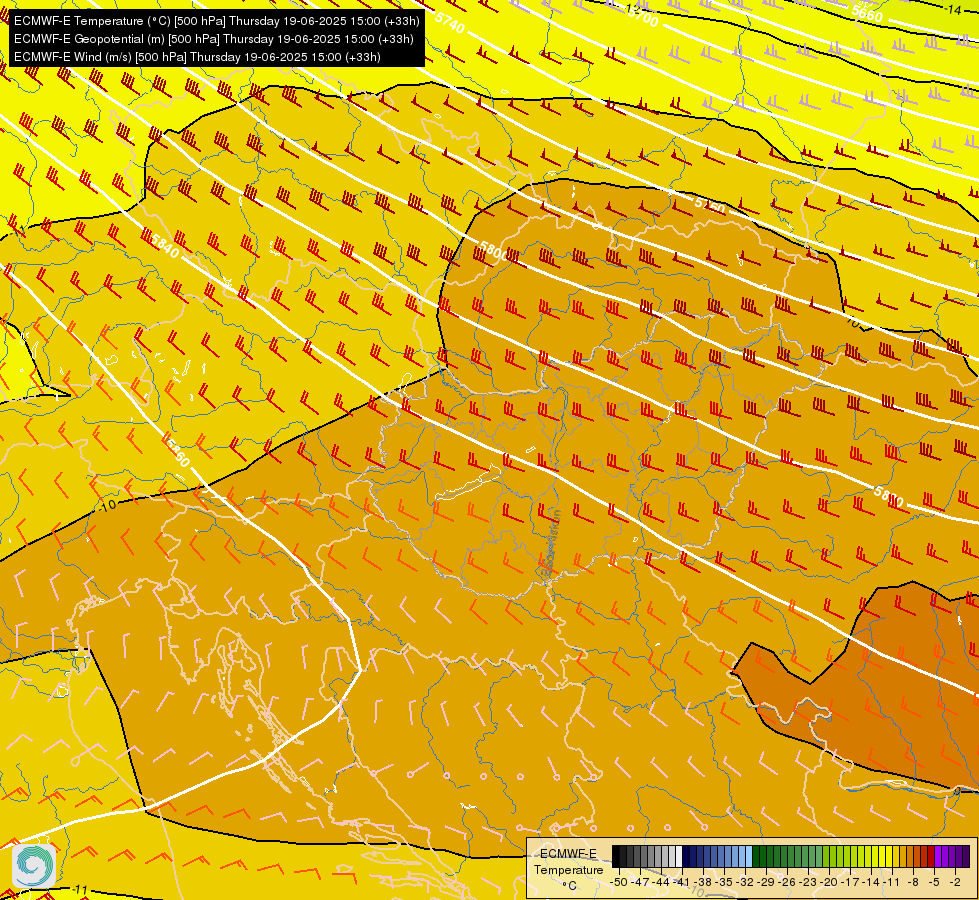Click the -32 value on the colour legend

[x=745, y=882]
